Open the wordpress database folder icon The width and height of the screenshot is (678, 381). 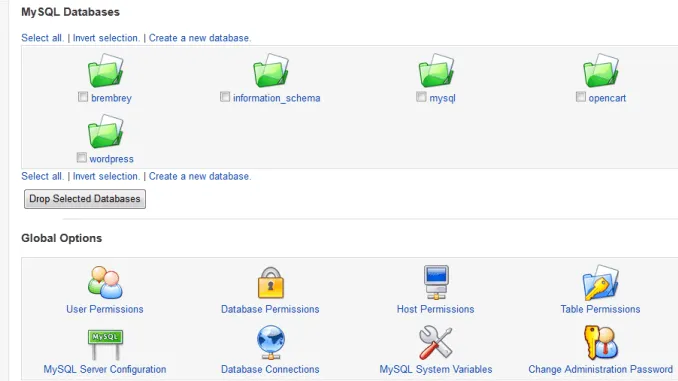pos(106,131)
